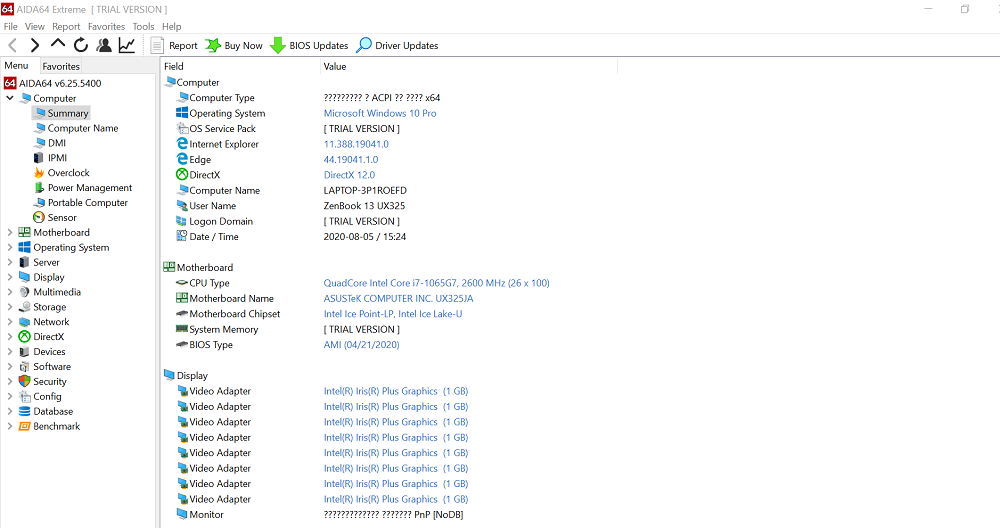1000x528 pixels.
Task: Click the up-level arrow toolbar icon
Action: coord(57,44)
